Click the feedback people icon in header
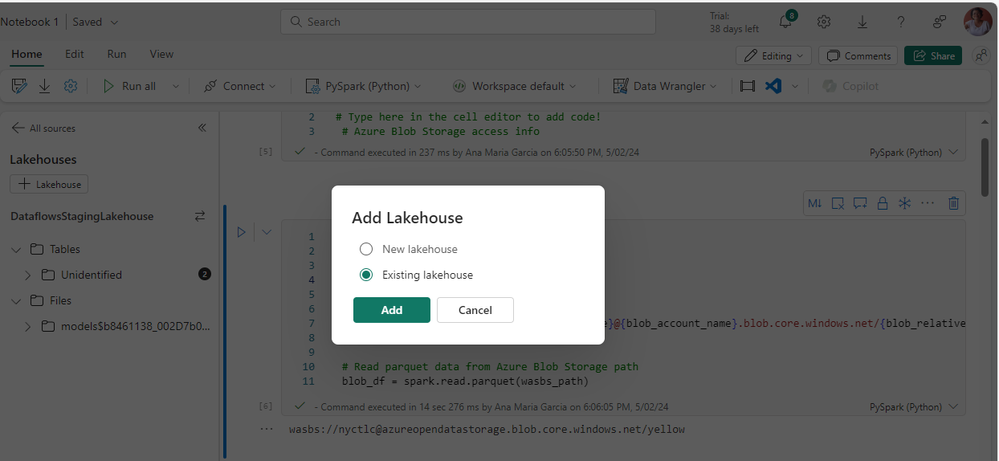 click(x=939, y=22)
